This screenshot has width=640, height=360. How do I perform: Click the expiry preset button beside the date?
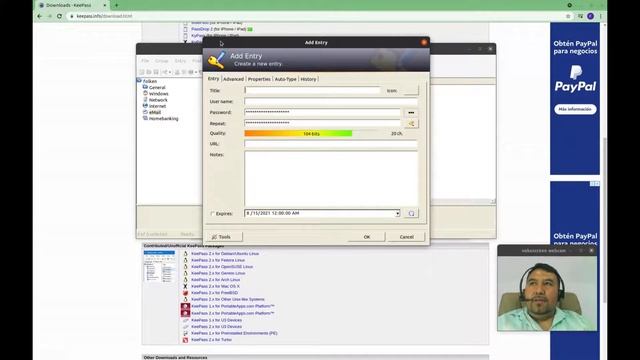(x=411, y=213)
